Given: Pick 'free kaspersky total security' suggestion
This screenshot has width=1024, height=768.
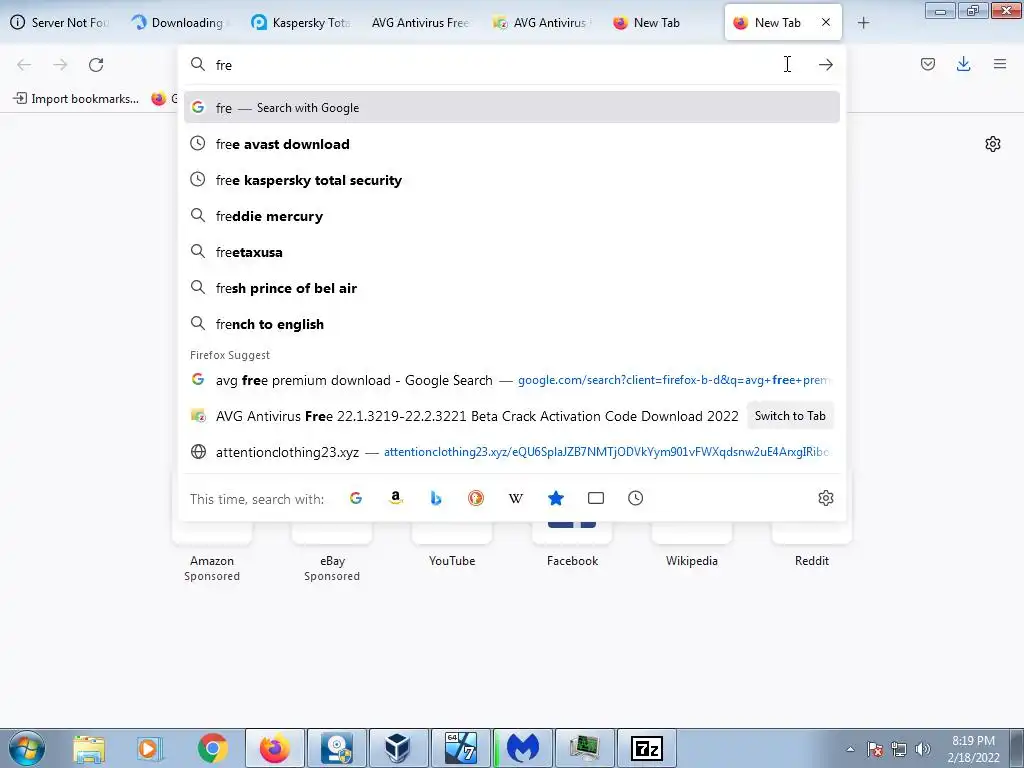Looking at the screenshot, I should [511, 180].
